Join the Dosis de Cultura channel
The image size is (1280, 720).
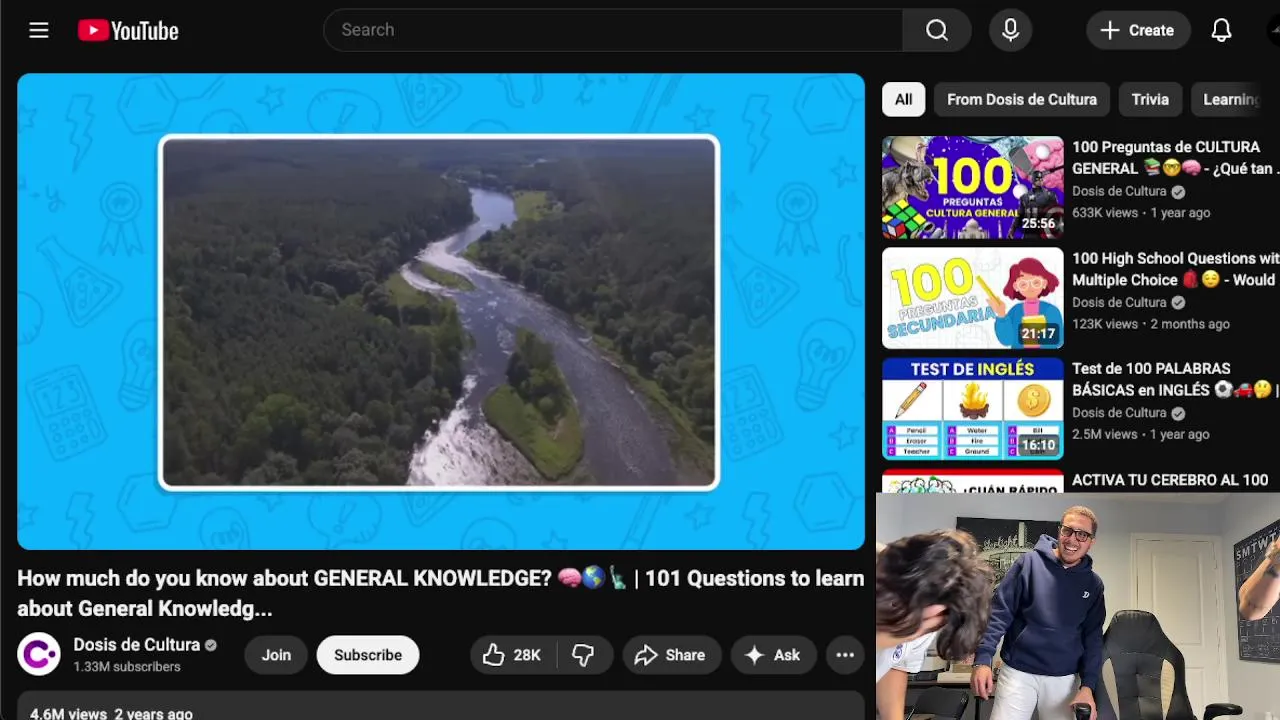click(276, 655)
